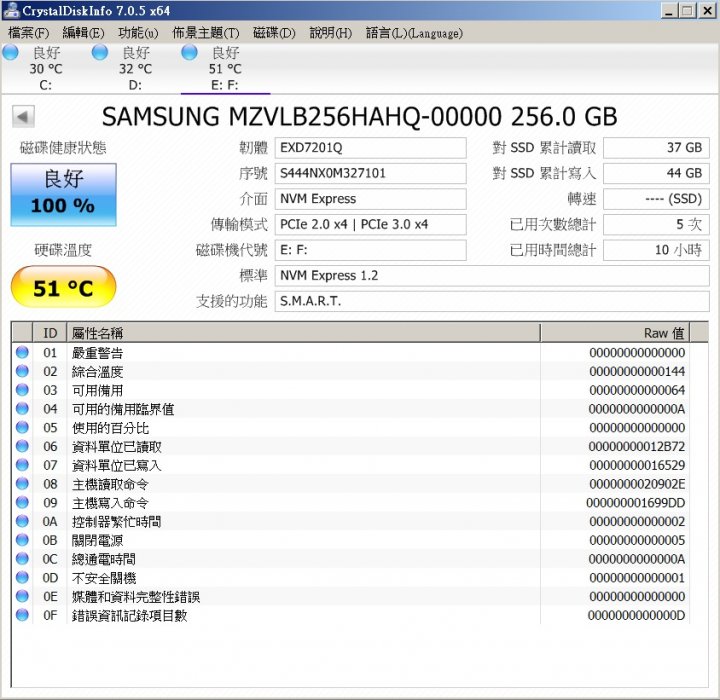
Task: Click status orb for attribute 0A
Action: pyautogui.click(x=22, y=521)
